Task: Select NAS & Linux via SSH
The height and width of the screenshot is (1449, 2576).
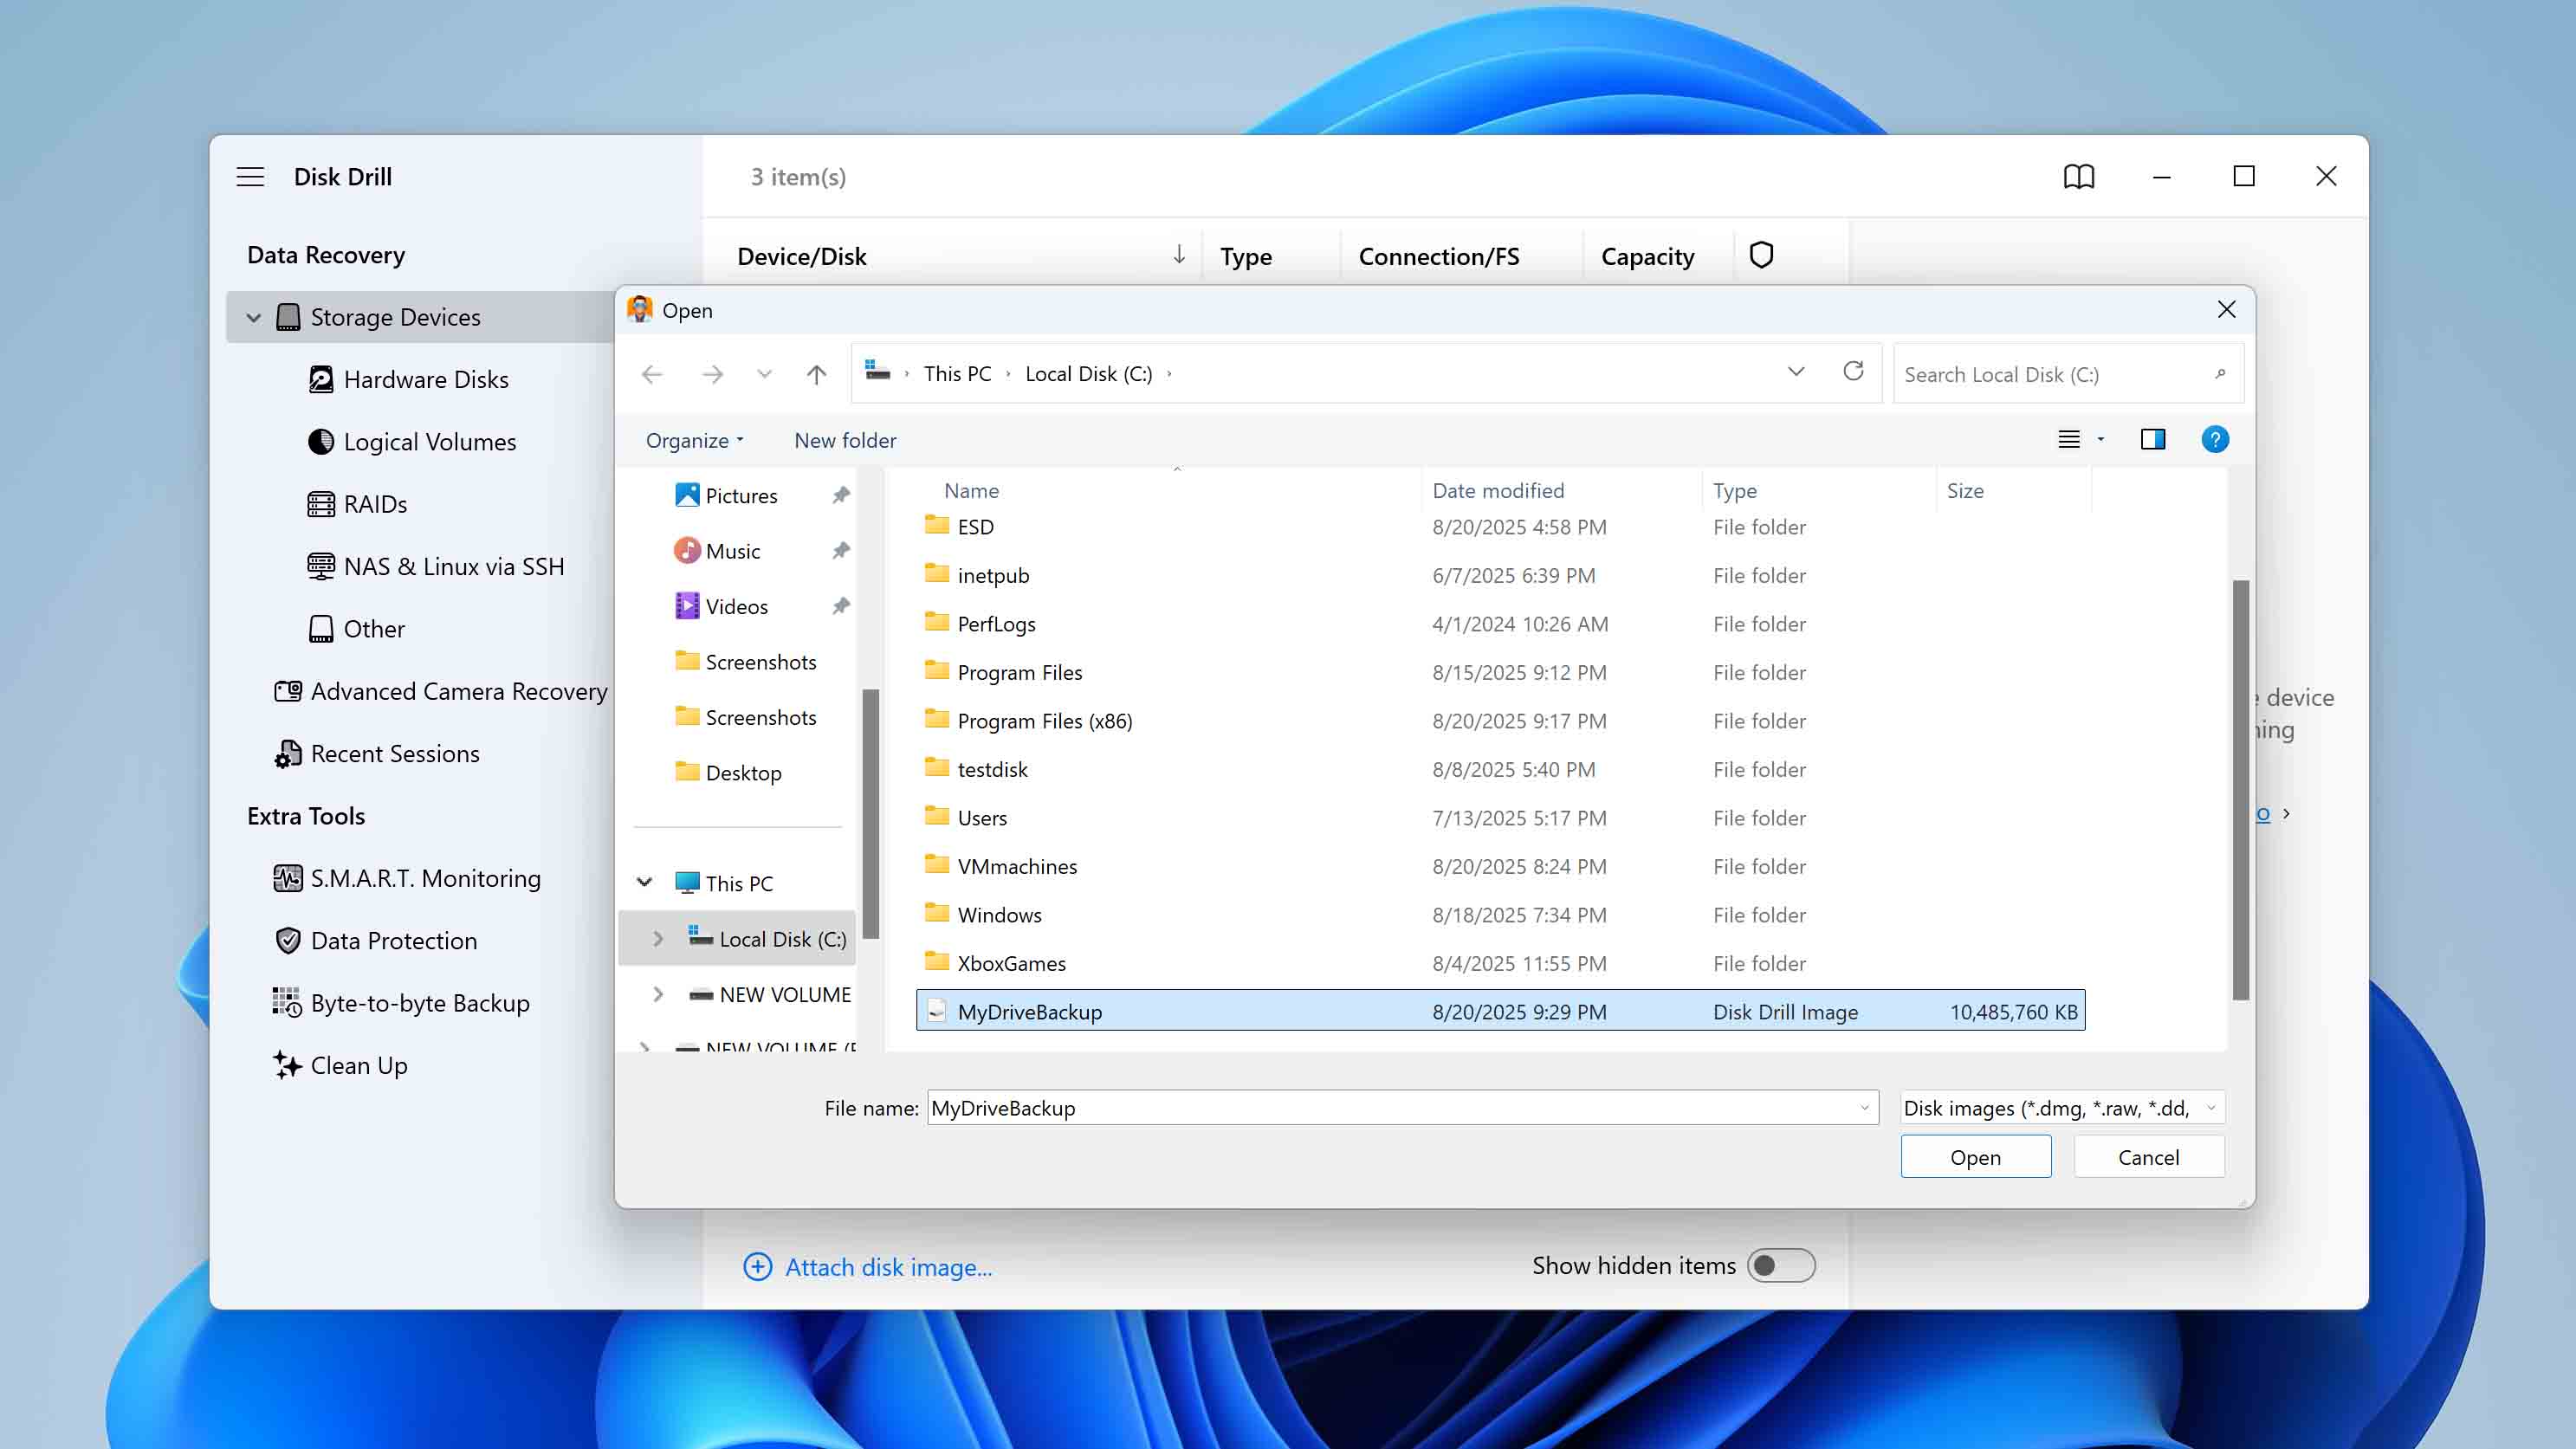Action: pyautogui.click(x=454, y=566)
